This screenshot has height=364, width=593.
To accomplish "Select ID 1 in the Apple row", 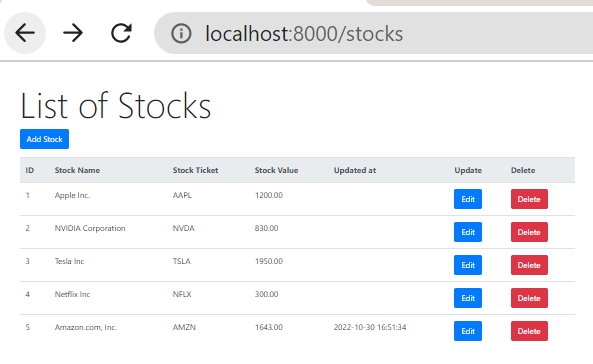I will click(x=27, y=195).
